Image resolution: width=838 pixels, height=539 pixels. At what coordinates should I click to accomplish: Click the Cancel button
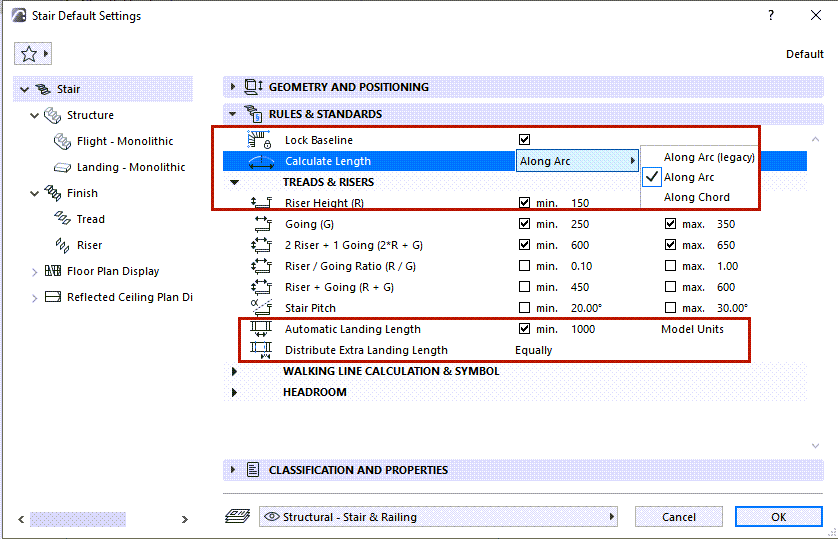click(x=679, y=517)
